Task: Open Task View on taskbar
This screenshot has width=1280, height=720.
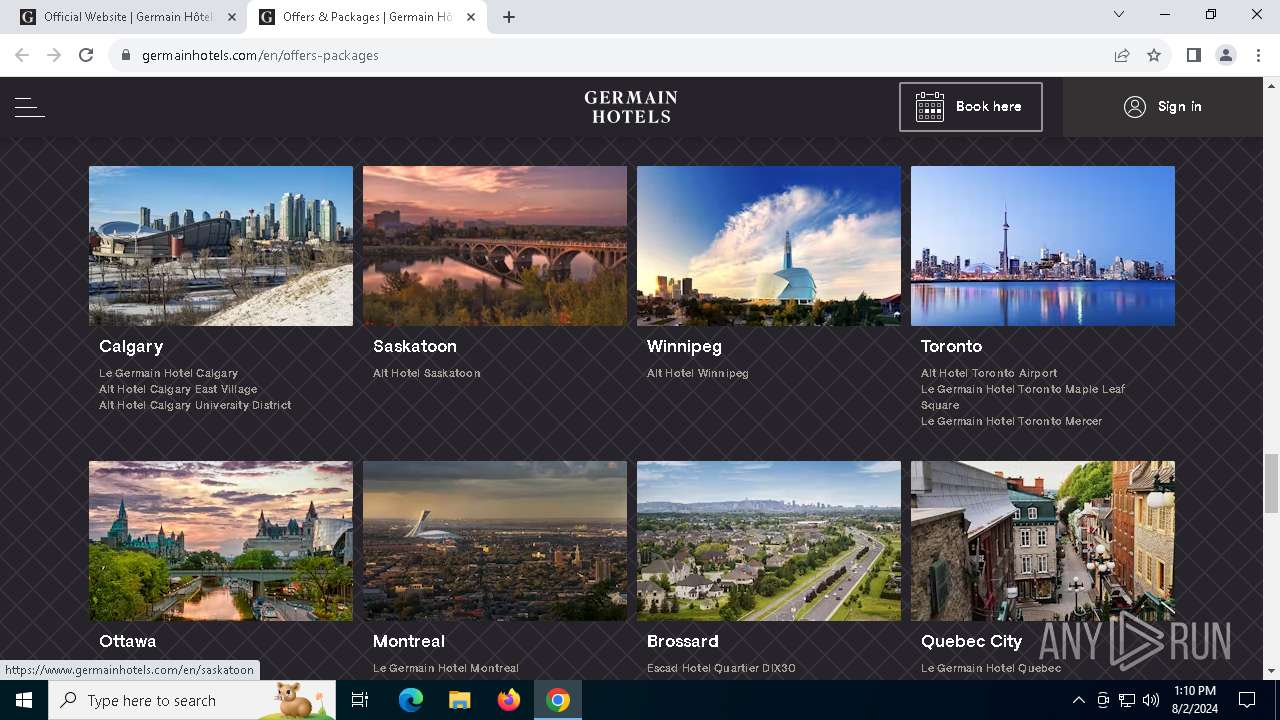Action: click(x=360, y=700)
